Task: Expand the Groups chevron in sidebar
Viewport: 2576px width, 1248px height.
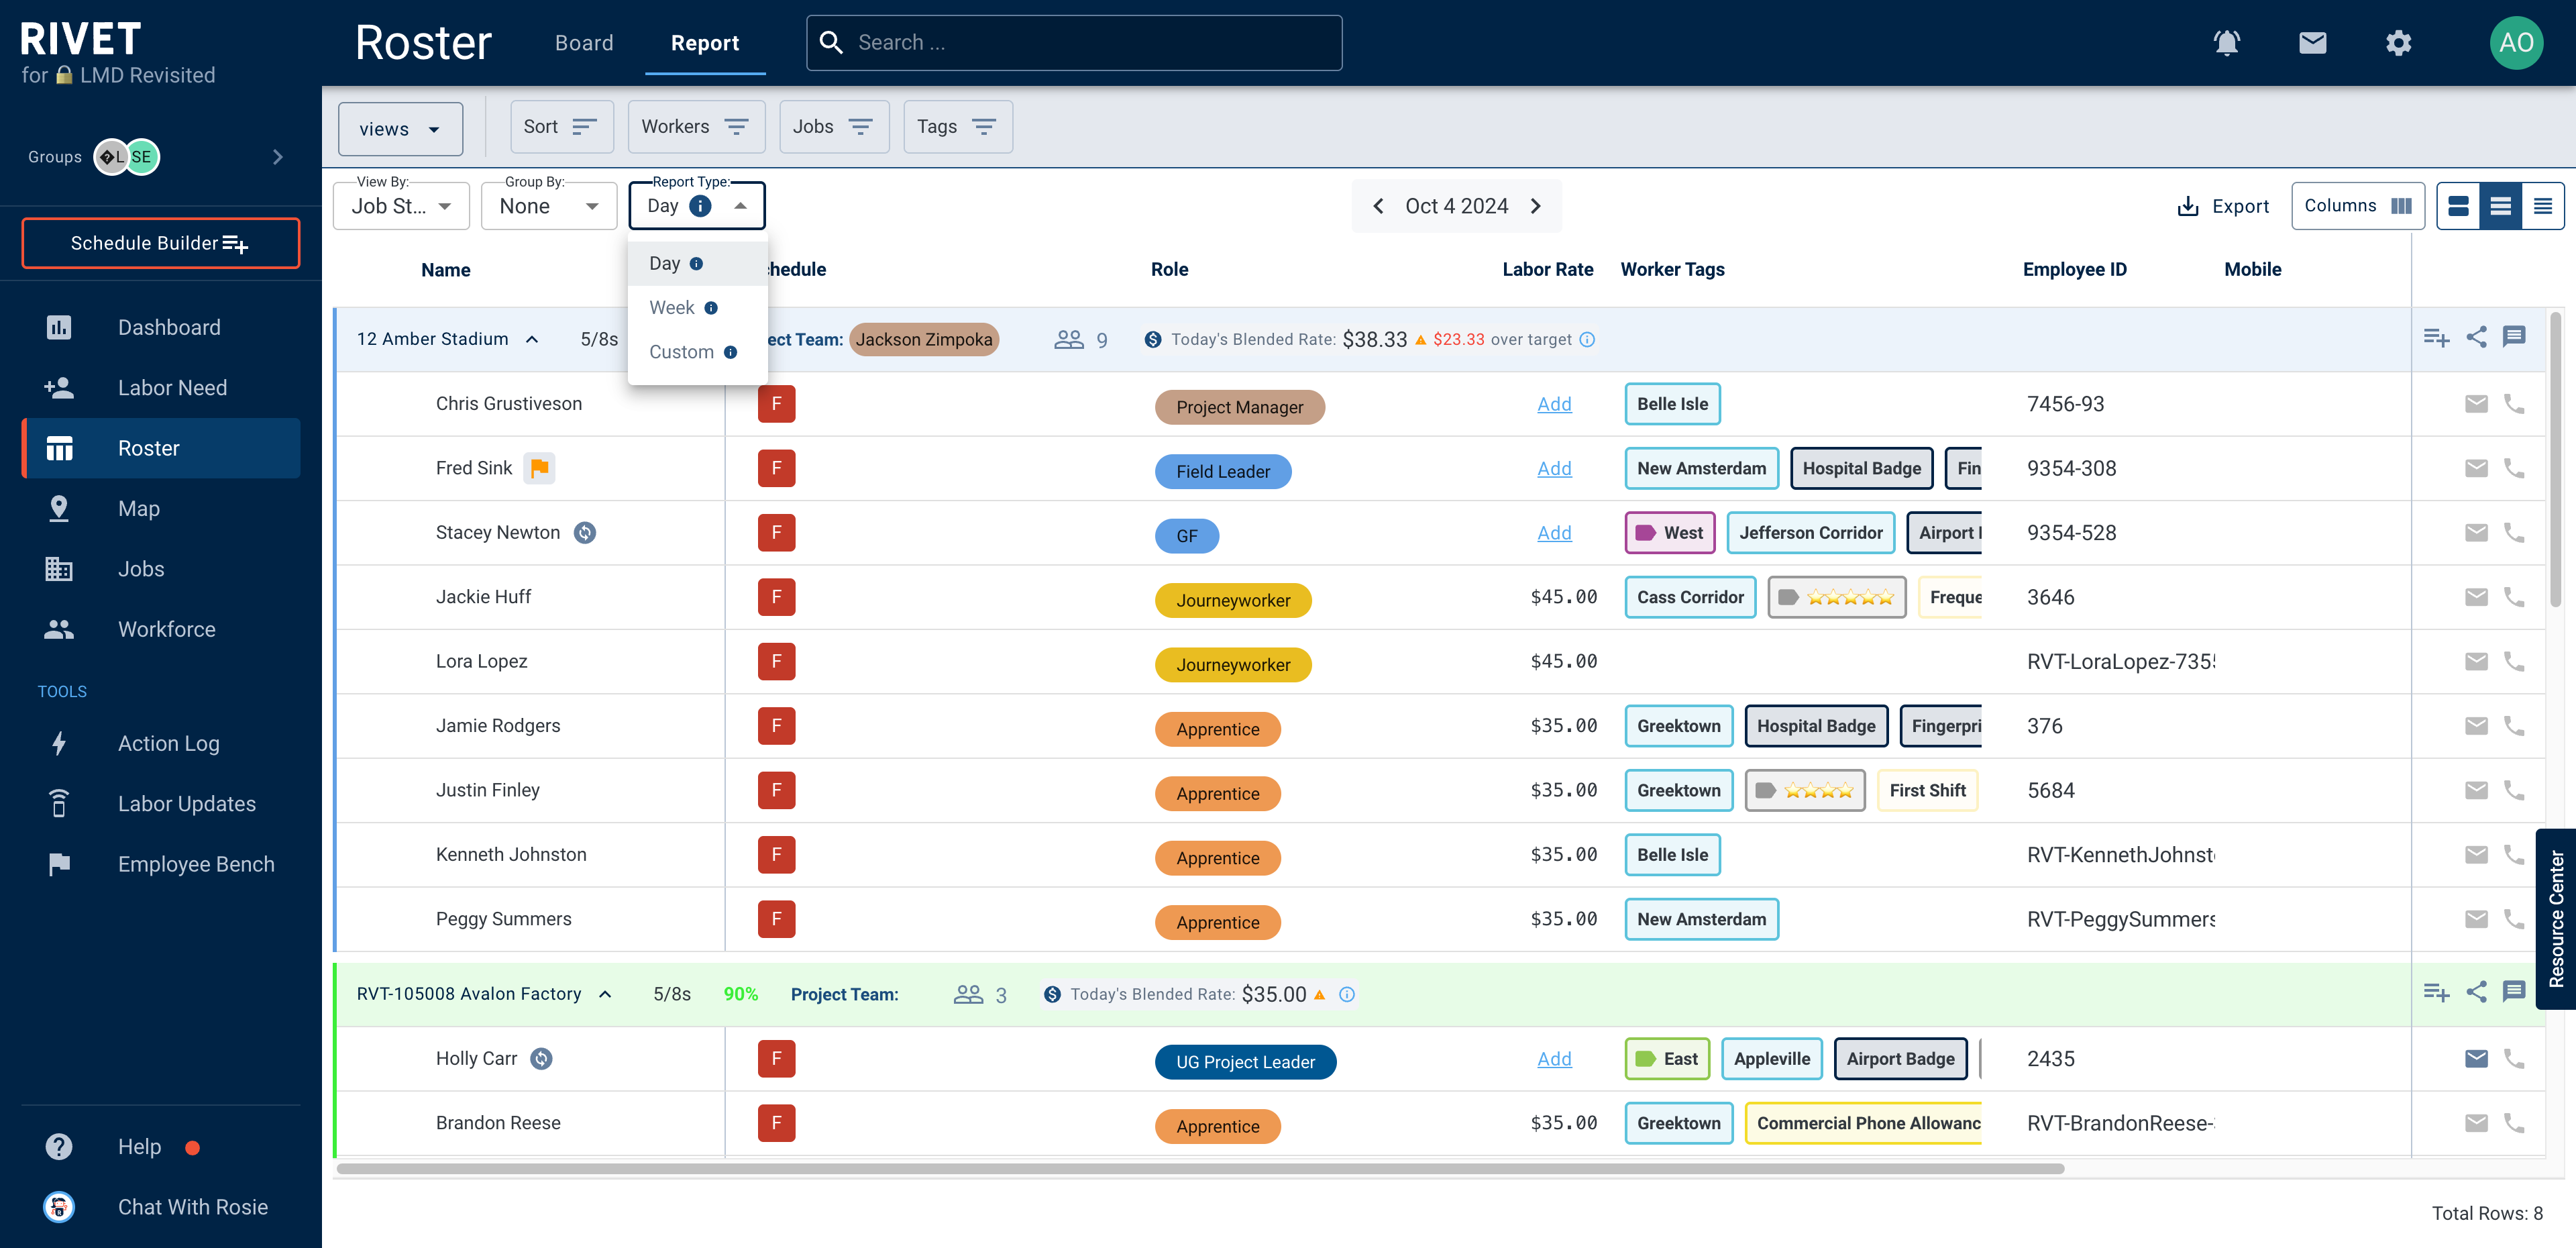Action: point(278,157)
